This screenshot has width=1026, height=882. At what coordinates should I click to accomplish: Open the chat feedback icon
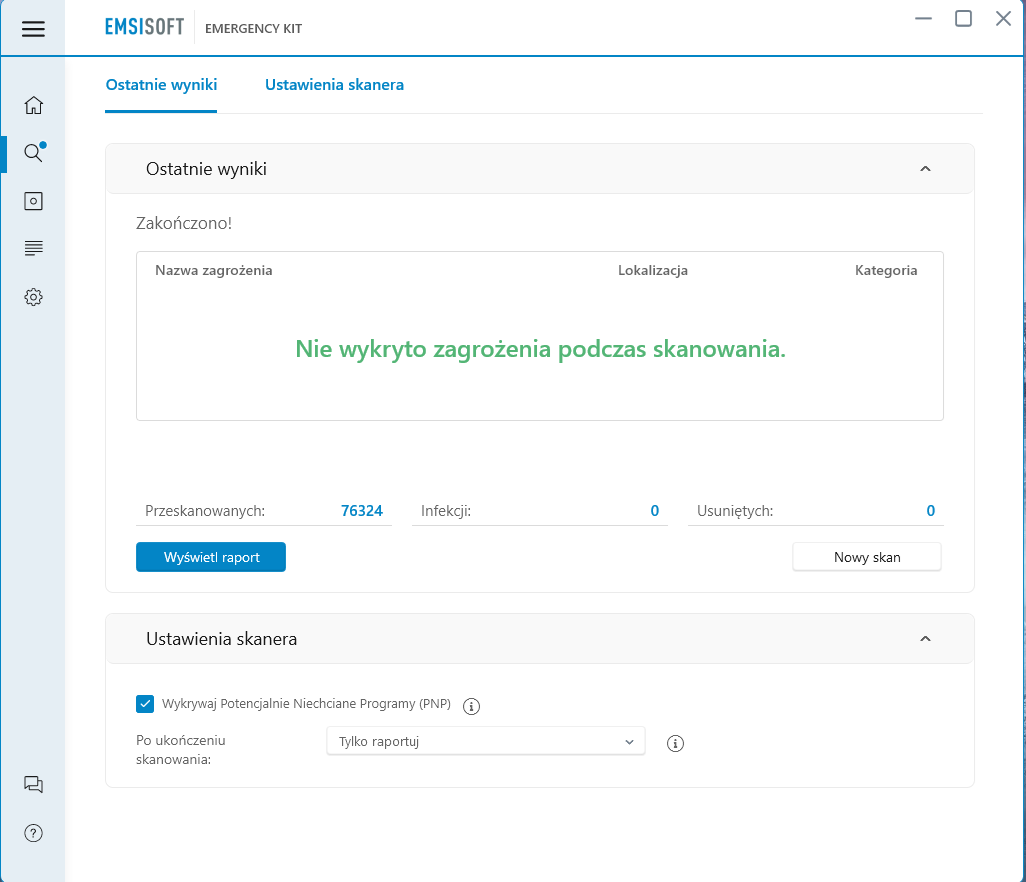pyautogui.click(x=33, y=784)
